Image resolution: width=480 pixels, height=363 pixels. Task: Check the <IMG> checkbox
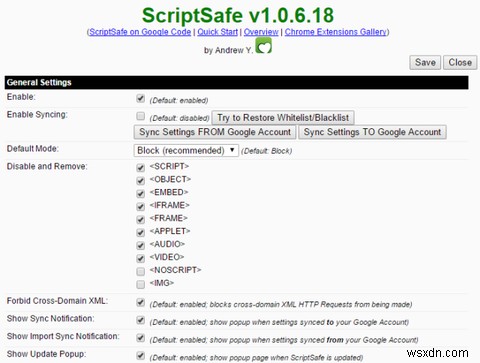(x=141, y=284)
